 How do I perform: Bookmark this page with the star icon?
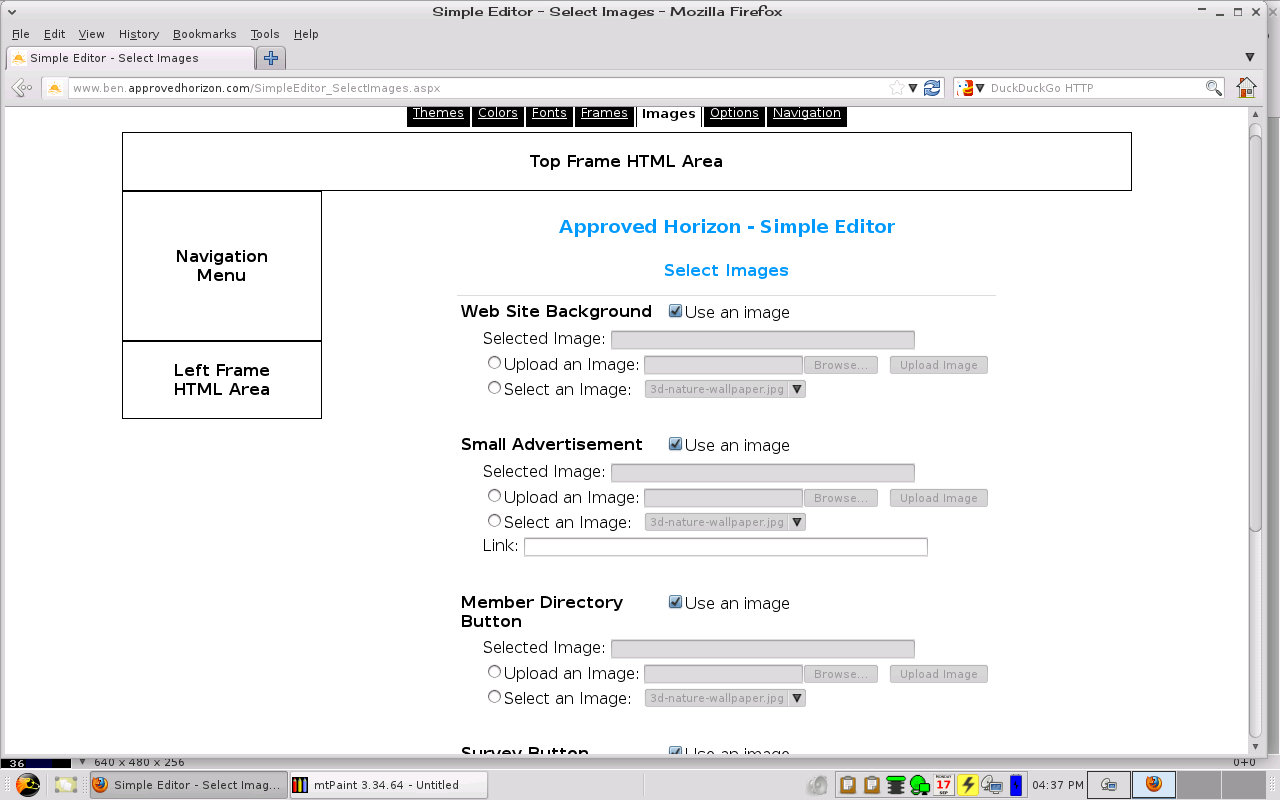896,88
